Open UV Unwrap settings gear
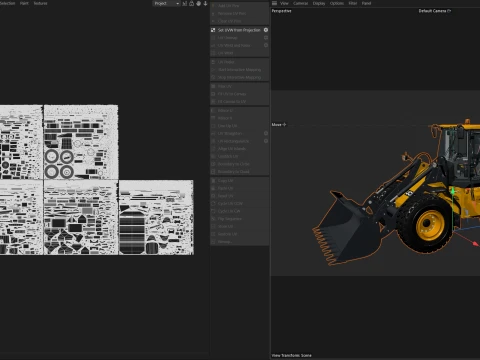This screenshot has width=480, height=360. click(266, 38)
